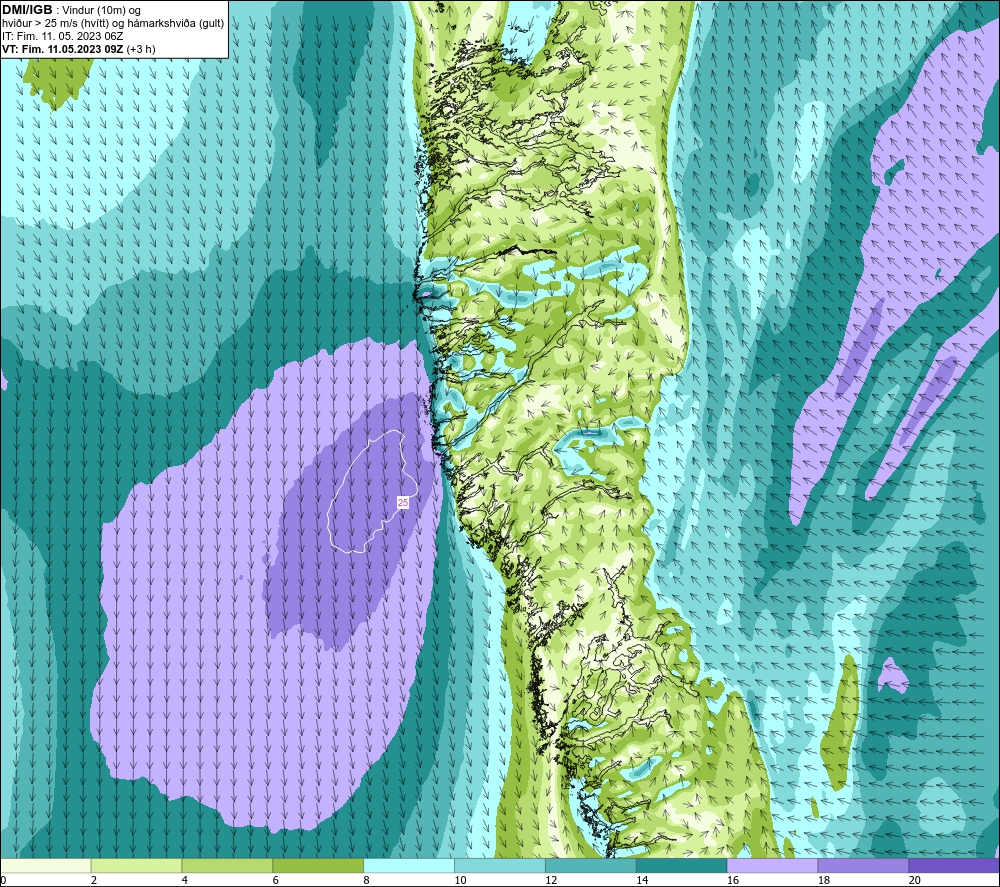Viewport: 1000px width, 887px height.
Task: Click the 14-16 m/s dark teal legend swatch
Action: [681, 865]
